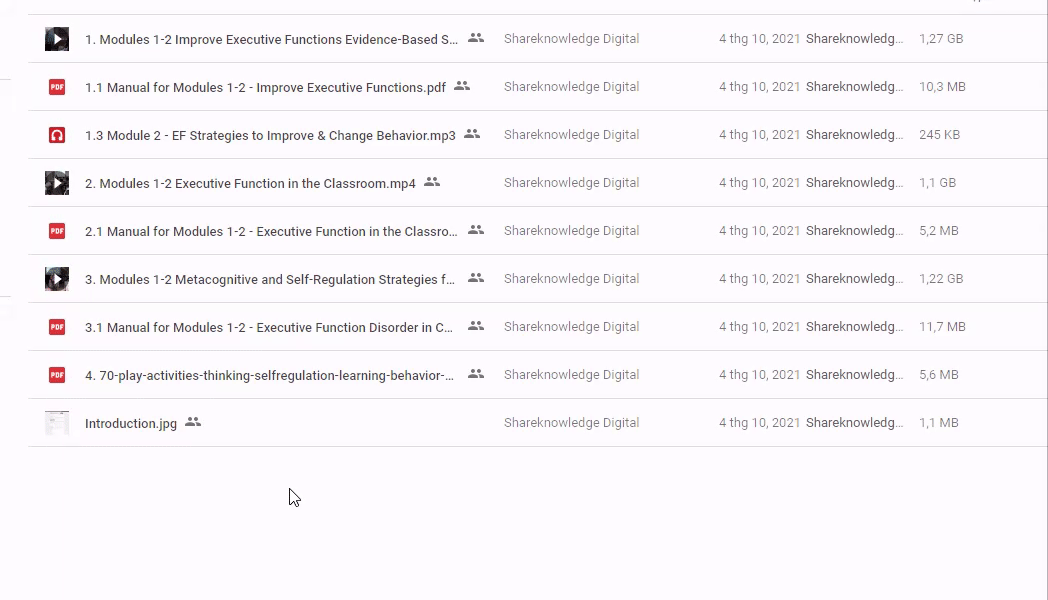Select the Introduction.jpg file name
This screenshot has width=1048, height=600.
(x=131, y=424)
